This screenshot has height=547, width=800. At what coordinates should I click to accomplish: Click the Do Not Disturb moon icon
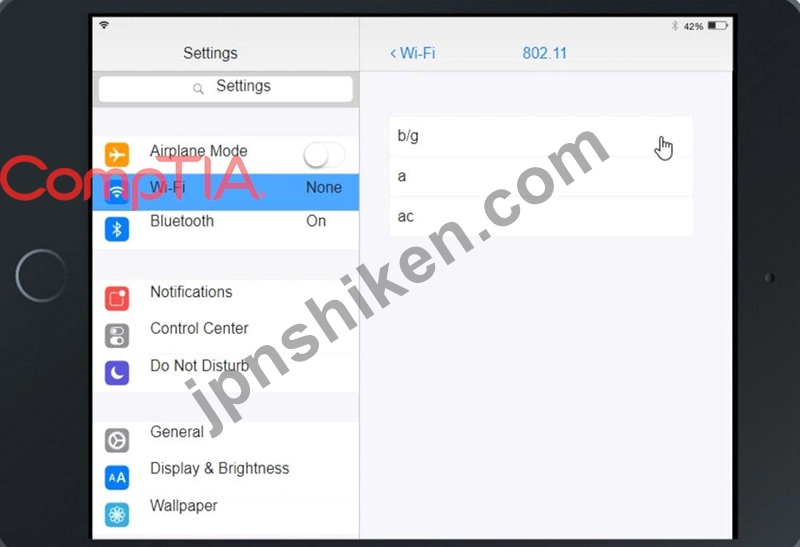[117, 373]
